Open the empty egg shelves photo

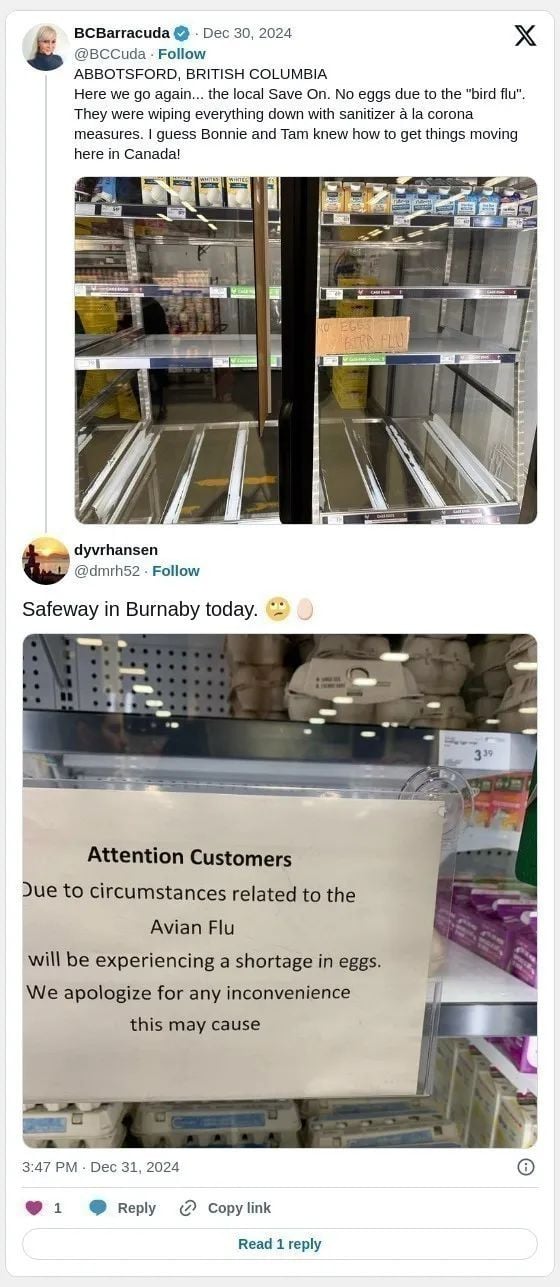[x=306, y=350]
